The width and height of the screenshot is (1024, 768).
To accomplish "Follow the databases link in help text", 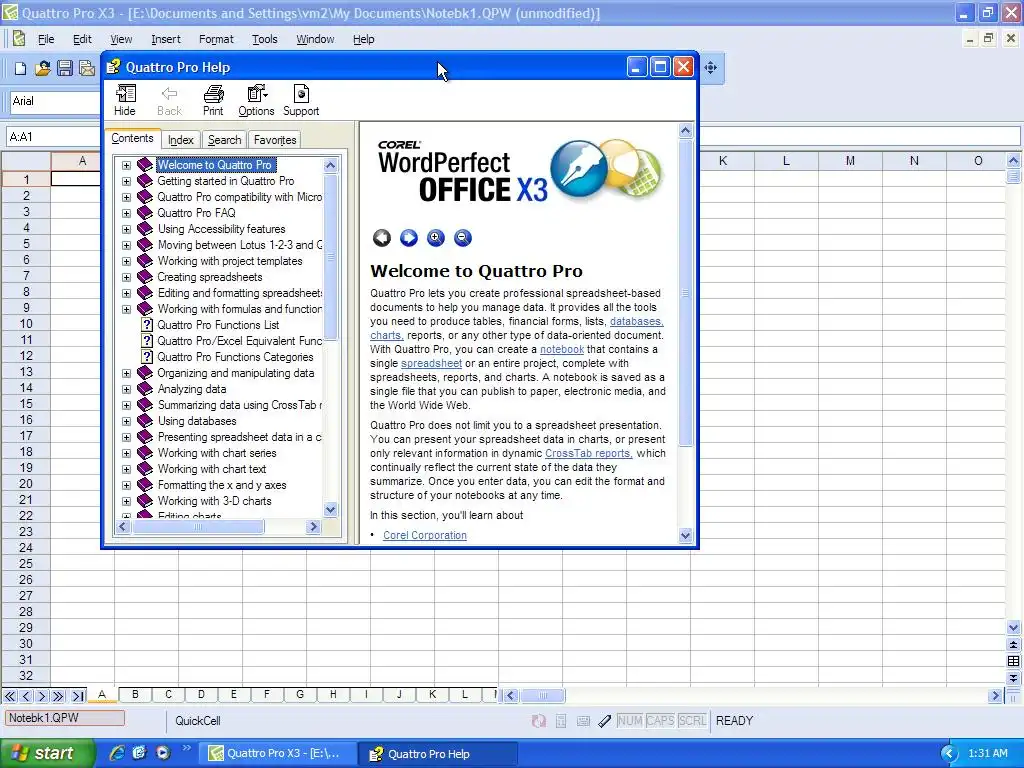I will [636, 321].
